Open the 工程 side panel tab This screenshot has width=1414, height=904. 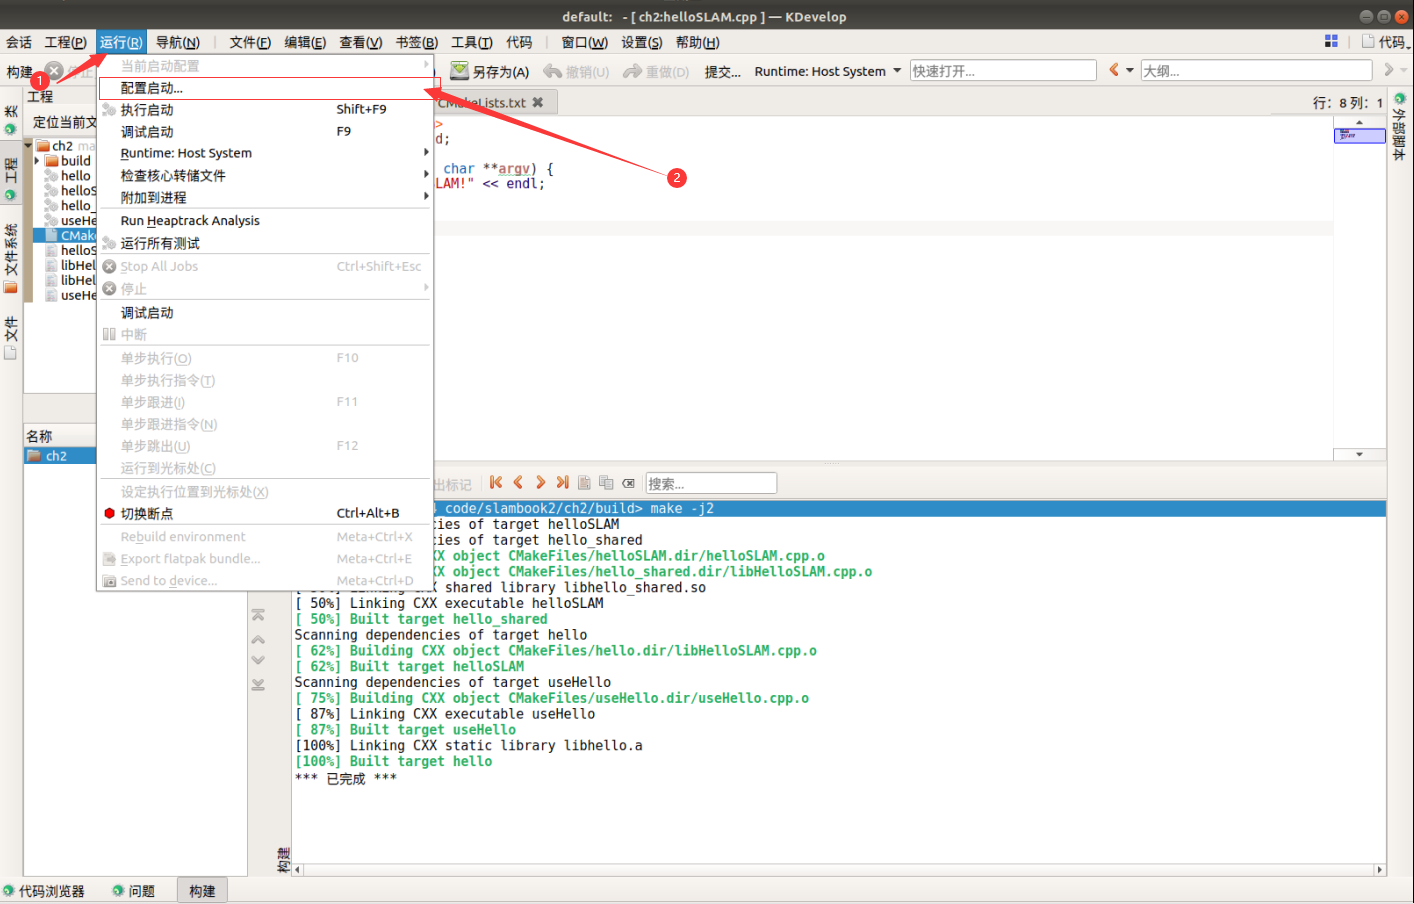tap(10, 177)
